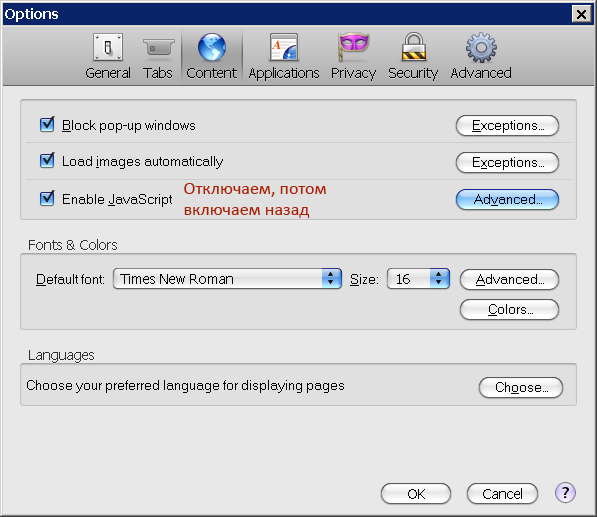Uncheck Block pop-up windows checkbox
Viewport: 597px width, 517px height.
click(x=47, y=124)
